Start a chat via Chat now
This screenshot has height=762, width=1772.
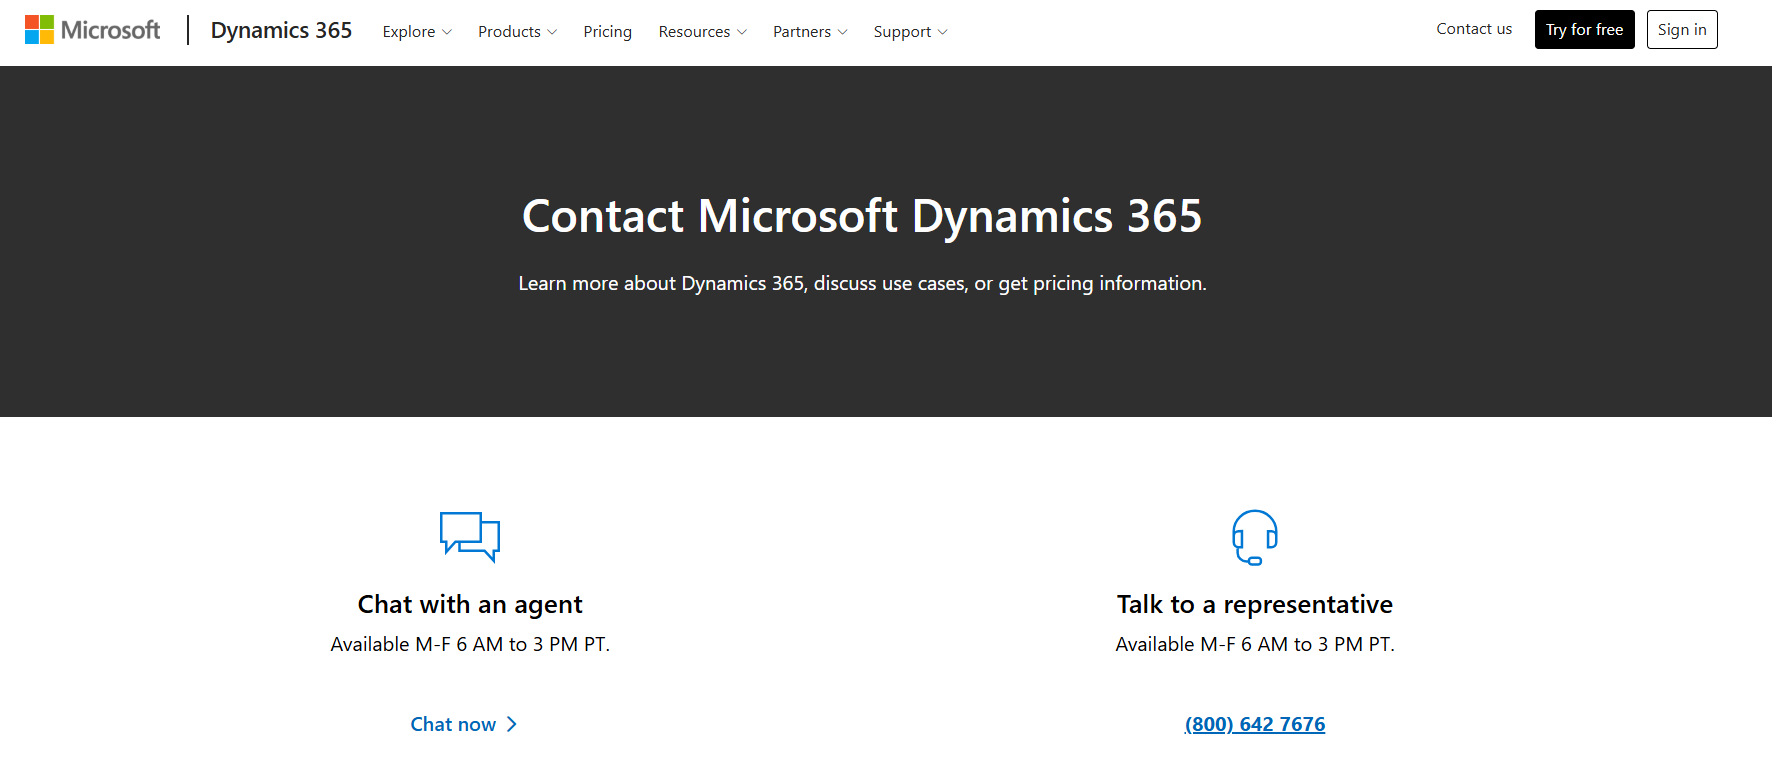464,724
